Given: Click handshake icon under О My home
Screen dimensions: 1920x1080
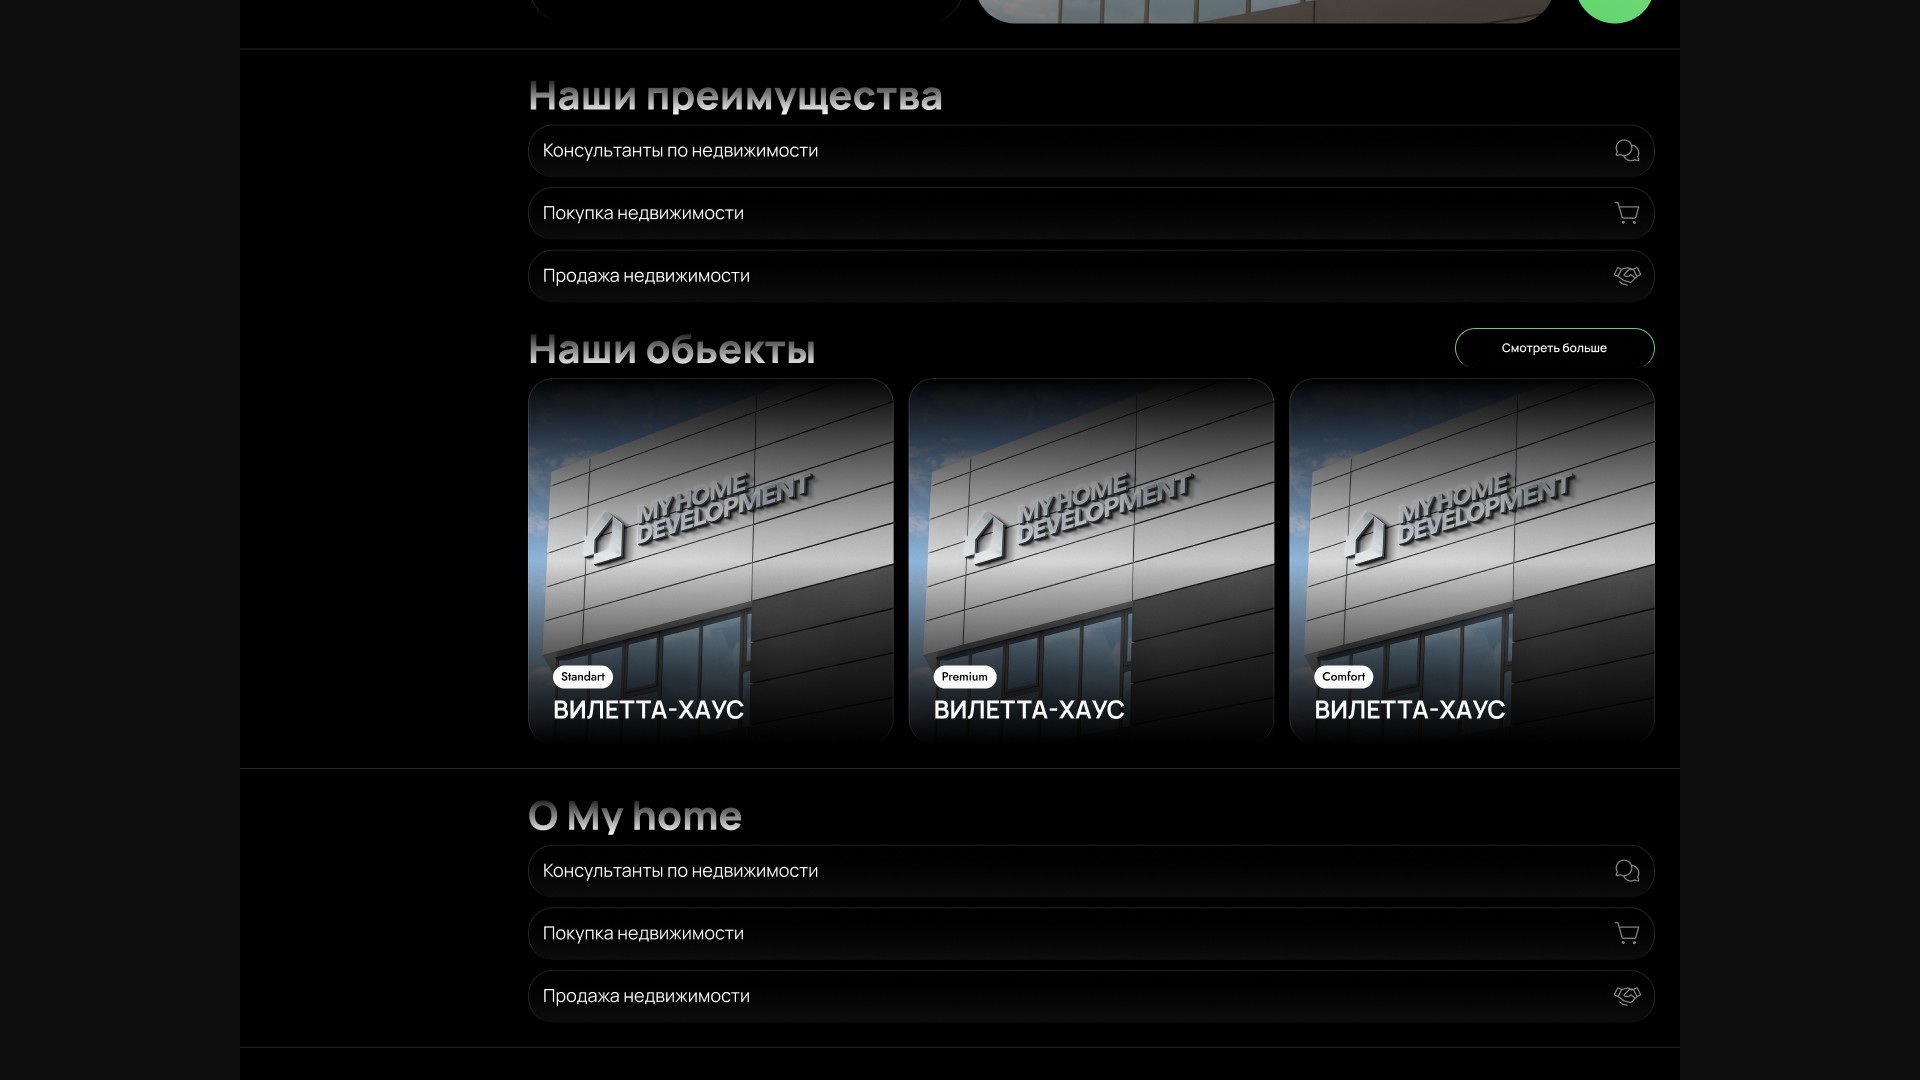Looking at the screenshot, I should [x=1627, y=996].
